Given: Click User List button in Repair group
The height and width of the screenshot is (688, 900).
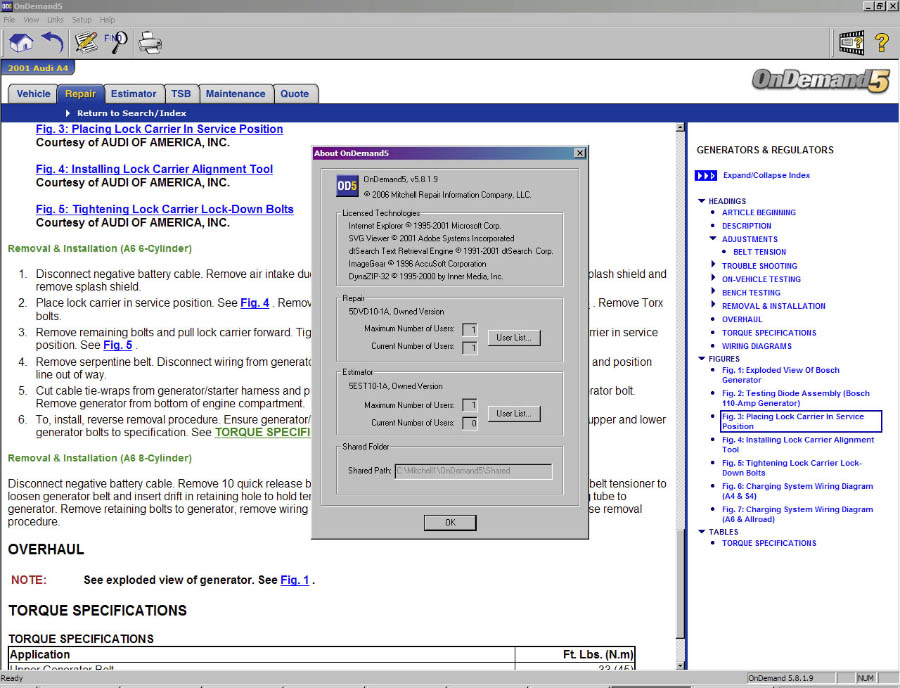Looking at the screenshot, I should click(514, 337).
